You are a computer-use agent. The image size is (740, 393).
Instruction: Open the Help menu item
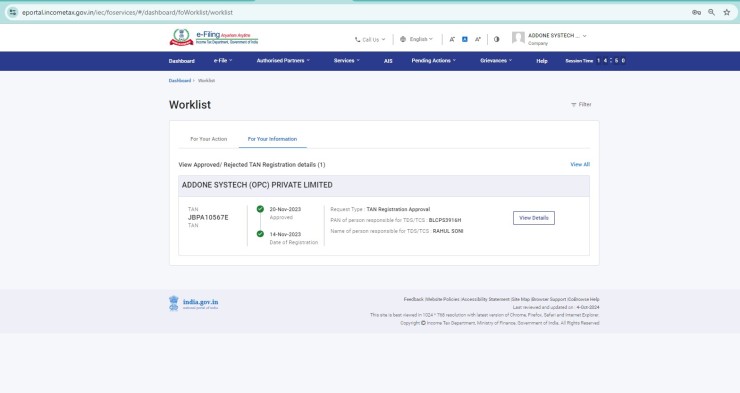coord(542,61)
